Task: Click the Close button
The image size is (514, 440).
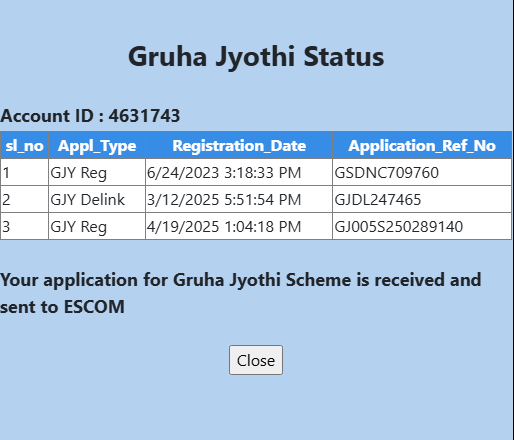Action: (x=256, y=360)
